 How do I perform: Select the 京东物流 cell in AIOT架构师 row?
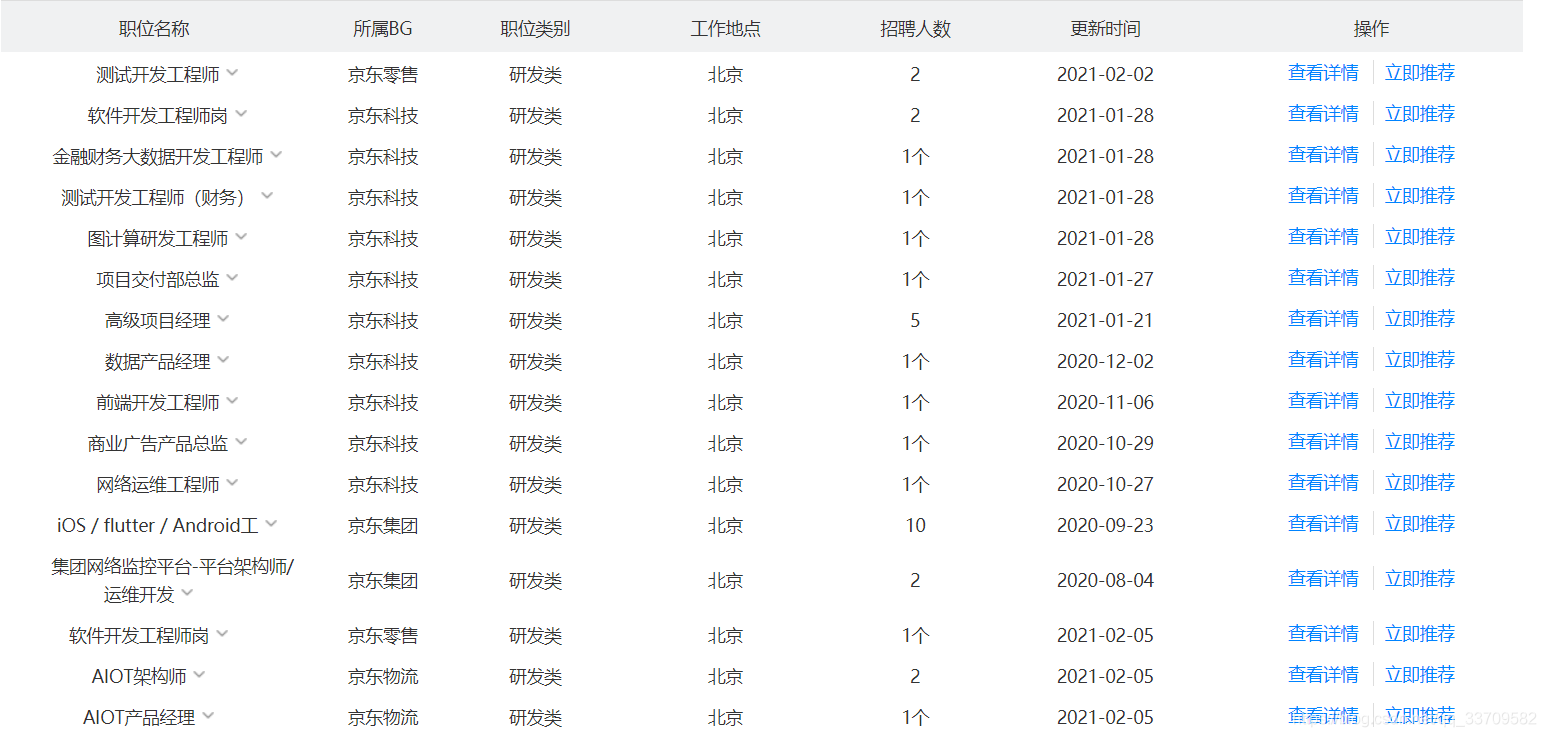tap(383, 676)
